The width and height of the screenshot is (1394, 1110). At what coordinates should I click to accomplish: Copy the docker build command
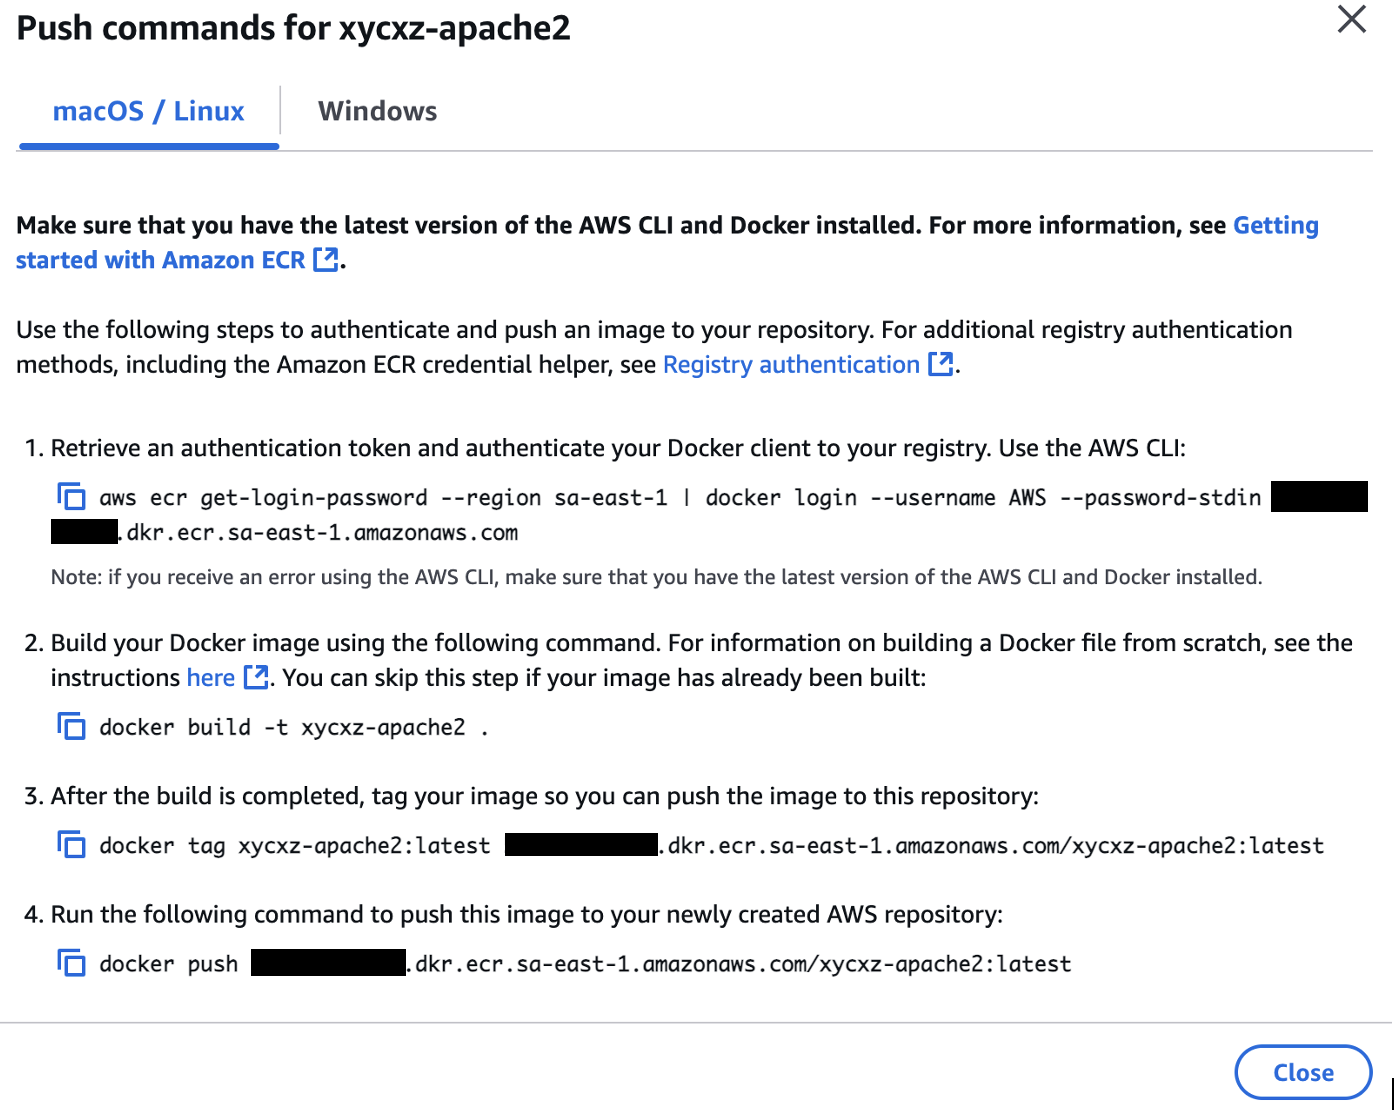pos(71,727)
